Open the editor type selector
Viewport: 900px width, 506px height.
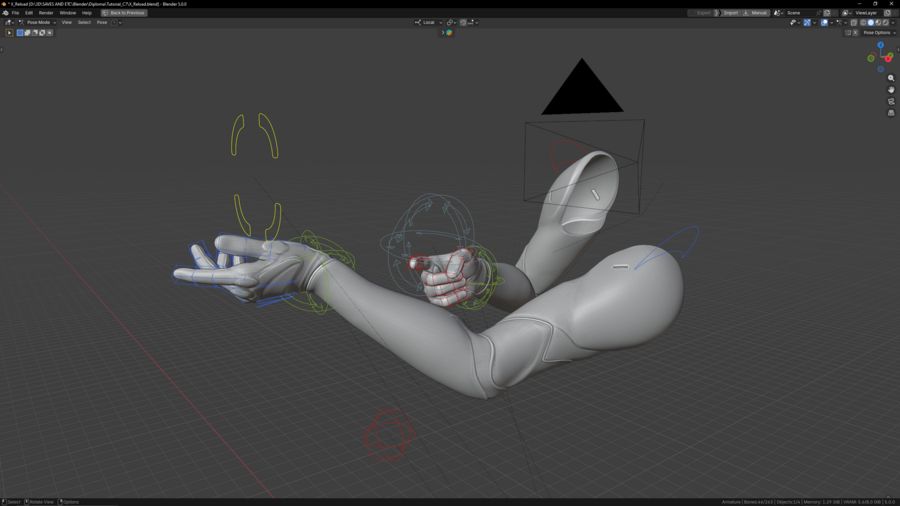[10, 22]
